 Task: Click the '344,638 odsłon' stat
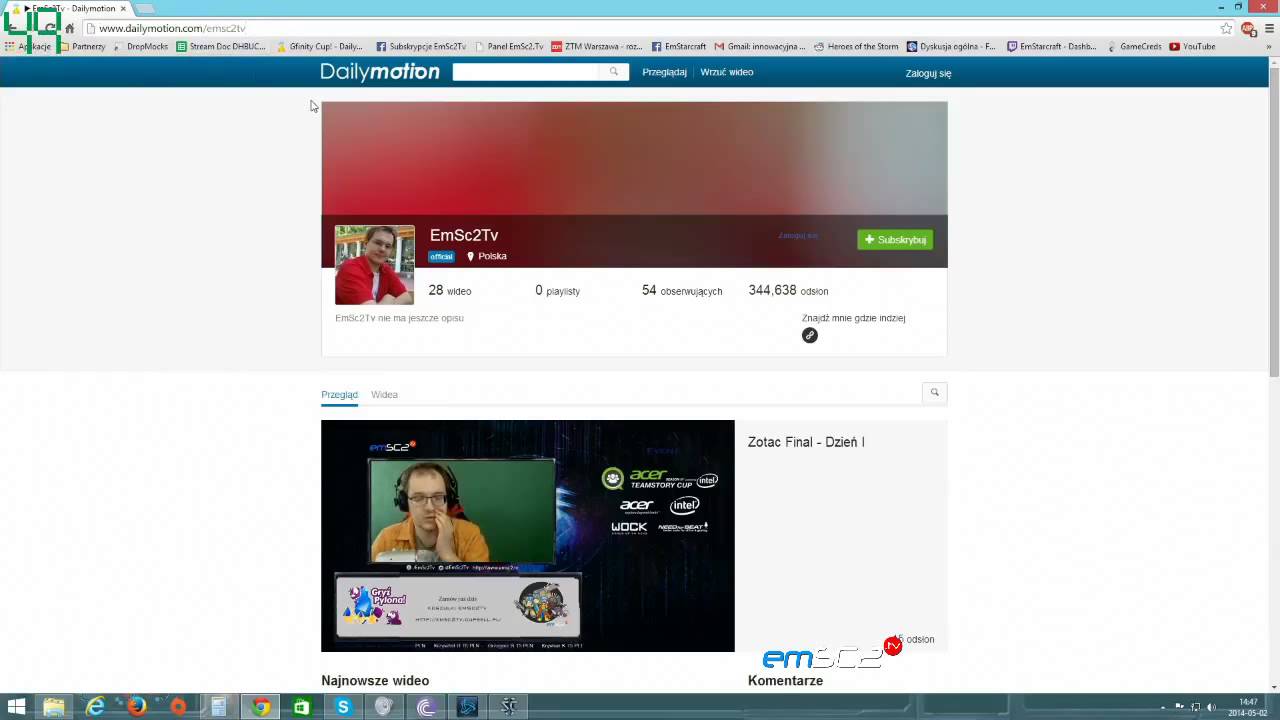(x=788, y=290)
